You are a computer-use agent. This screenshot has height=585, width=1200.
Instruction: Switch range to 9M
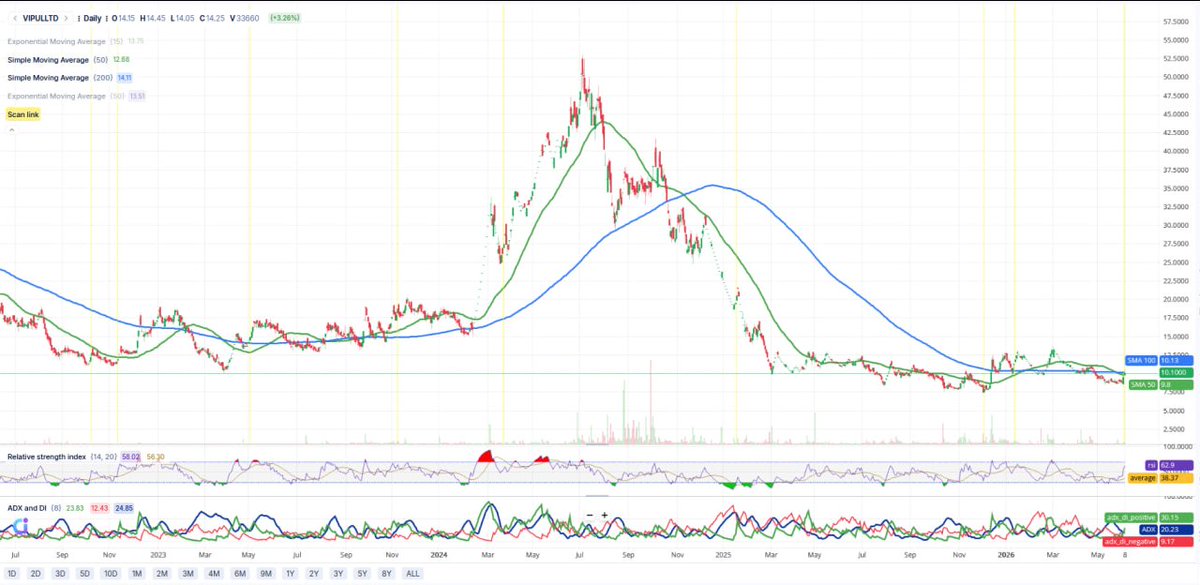click(x=266, y=574)
